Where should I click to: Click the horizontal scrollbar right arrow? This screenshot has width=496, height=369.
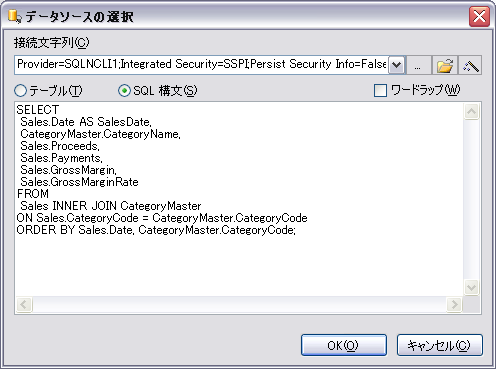[454, 304]
